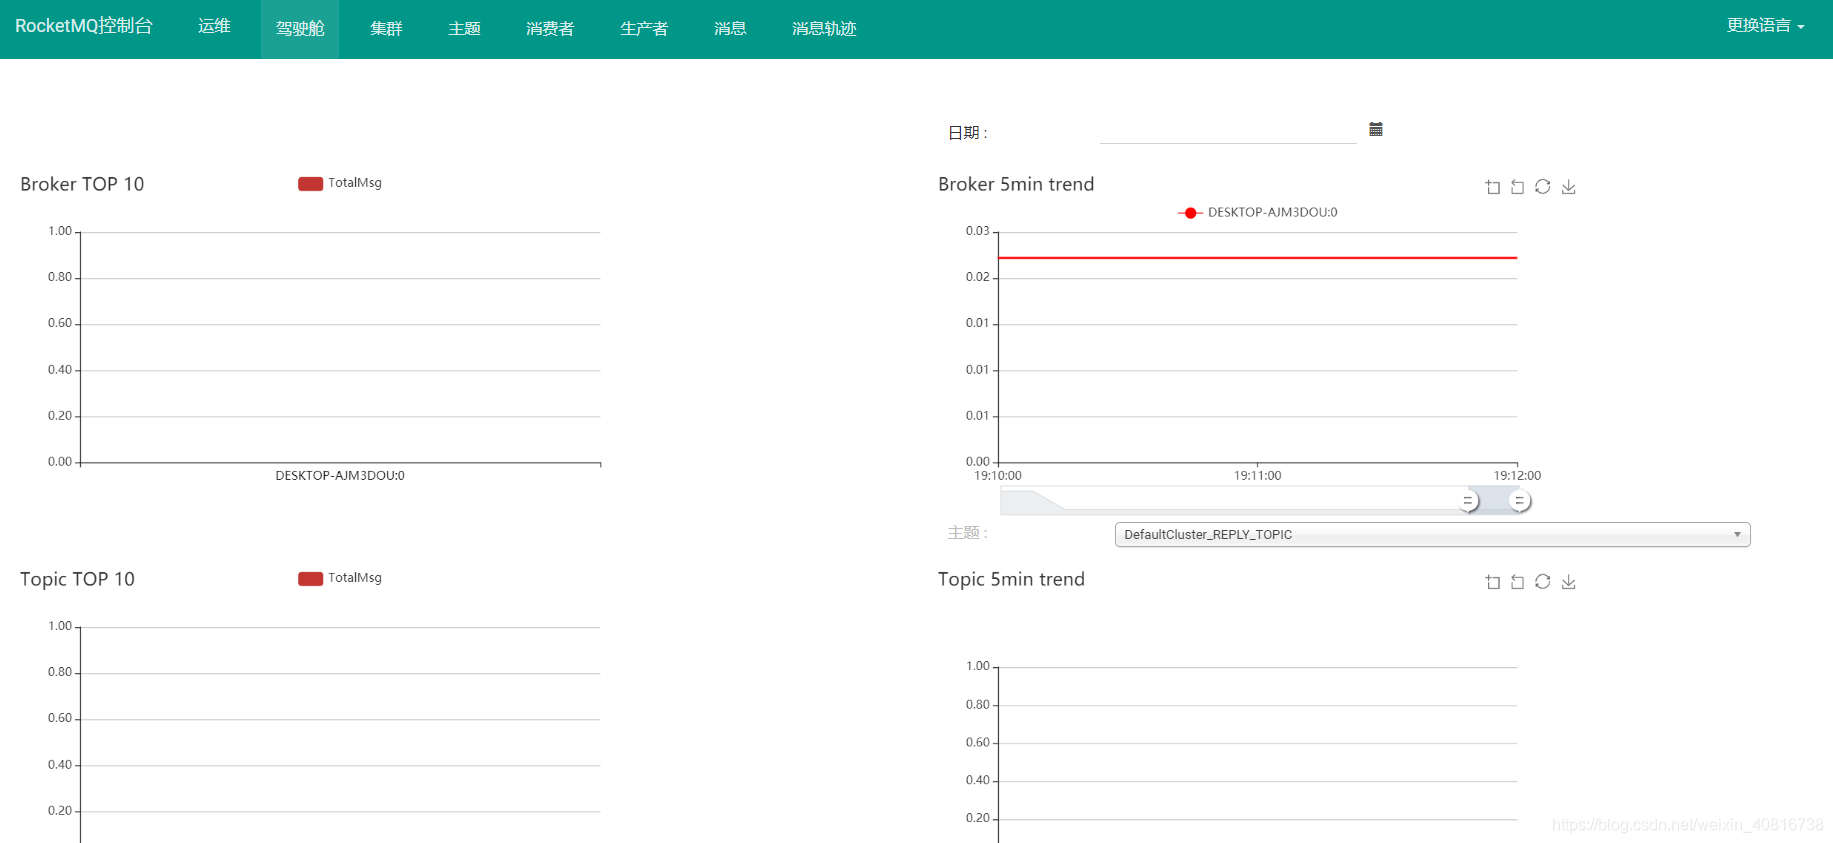Click the Broker TOP 10 chart title
Screen dimensions: 1833x843
[x=82, y=184]
